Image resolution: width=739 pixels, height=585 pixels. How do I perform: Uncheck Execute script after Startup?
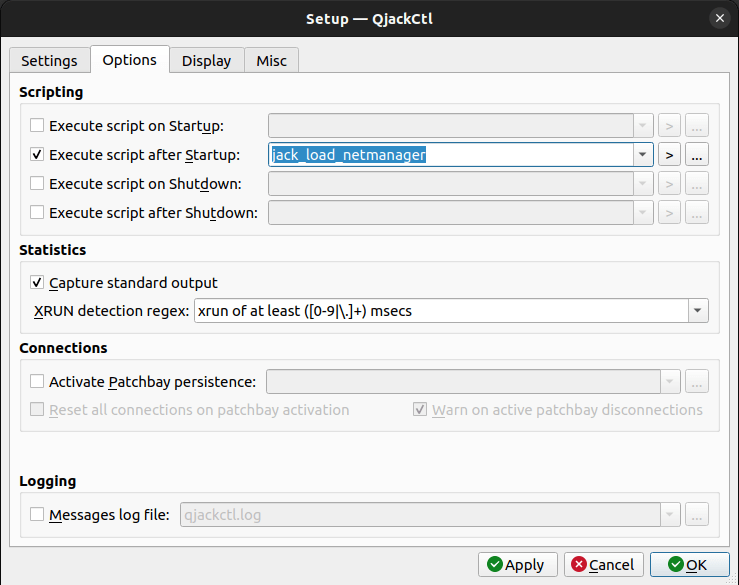point(38,155)
